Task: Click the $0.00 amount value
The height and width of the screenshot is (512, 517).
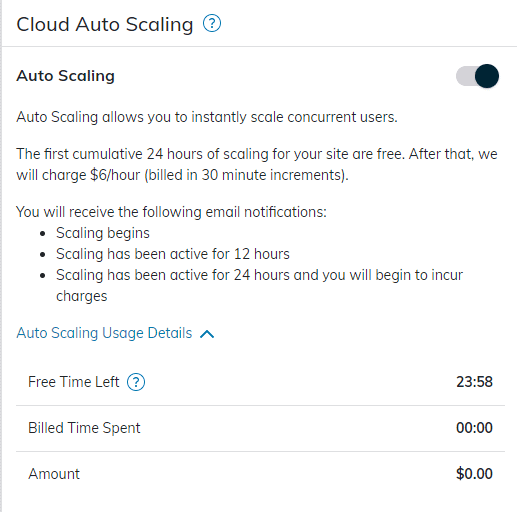Action: tap(474, 474)
